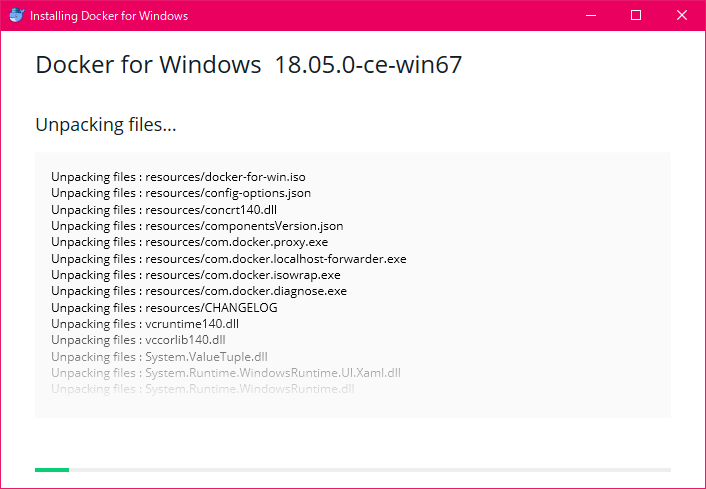Screen dimensions: 706x489
Task: Select the resources/com.docker.isowrap.exe log line
Action: [196, 275]
